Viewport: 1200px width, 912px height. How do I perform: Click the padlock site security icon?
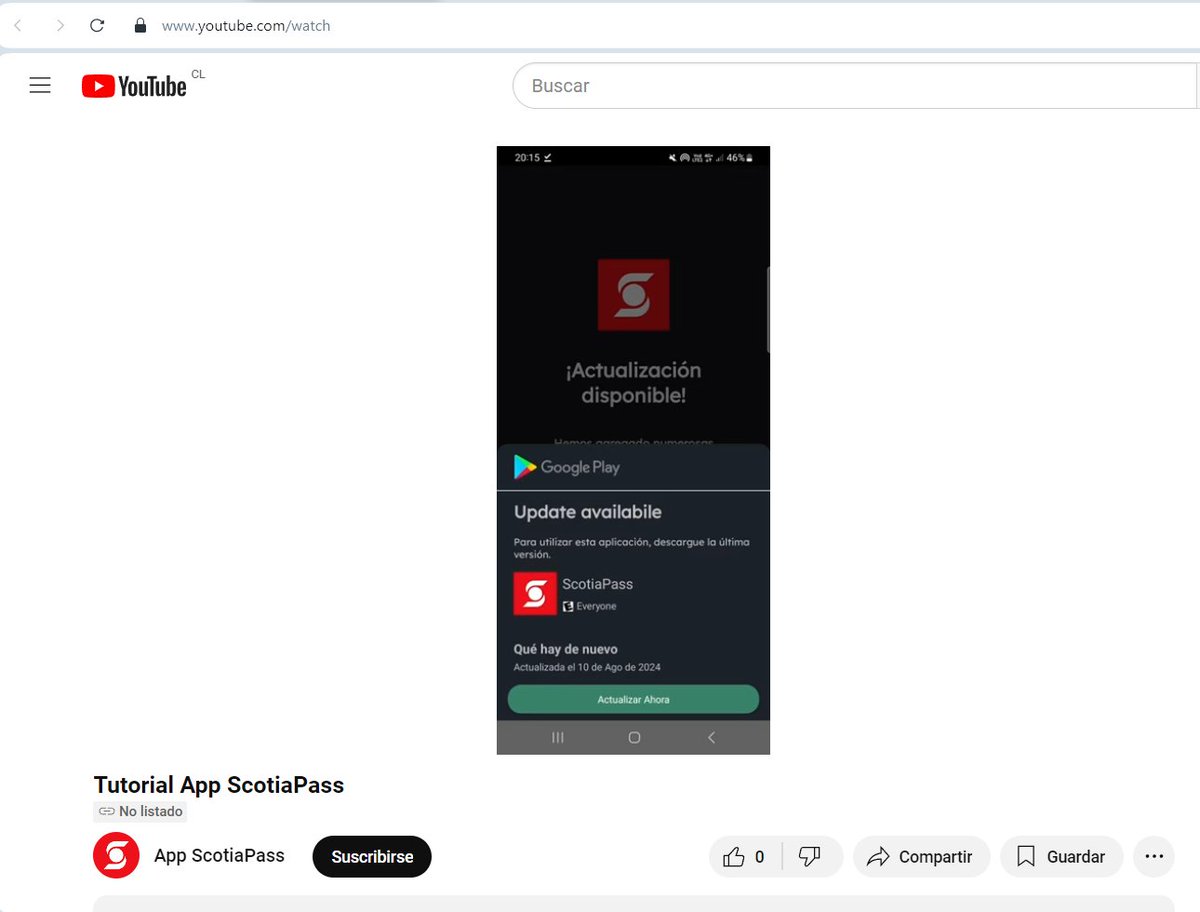coord(140,26)
